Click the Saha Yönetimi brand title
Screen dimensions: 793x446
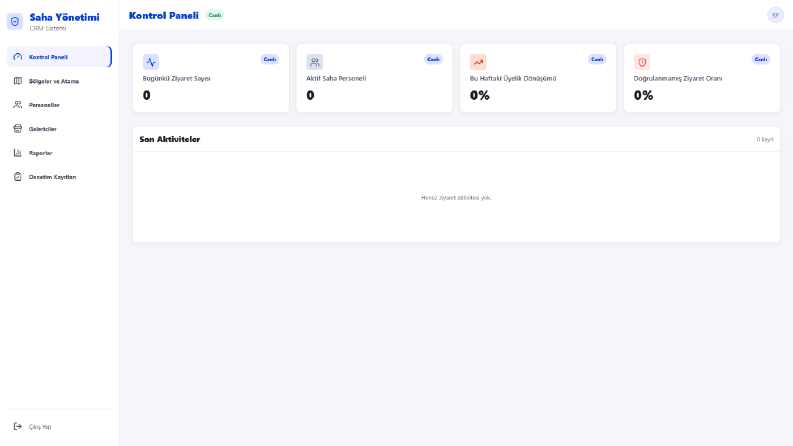pyautogui.click(x=64, y=17)
